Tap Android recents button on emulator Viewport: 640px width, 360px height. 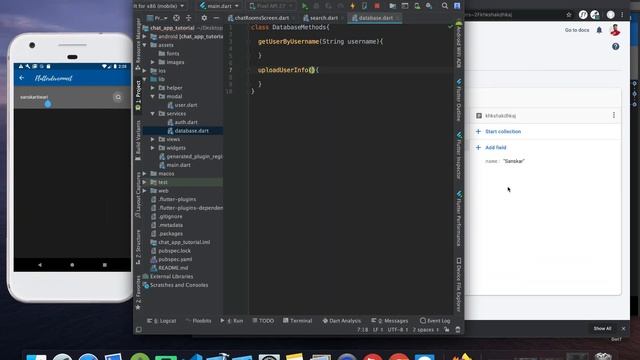tap(105, 265)
